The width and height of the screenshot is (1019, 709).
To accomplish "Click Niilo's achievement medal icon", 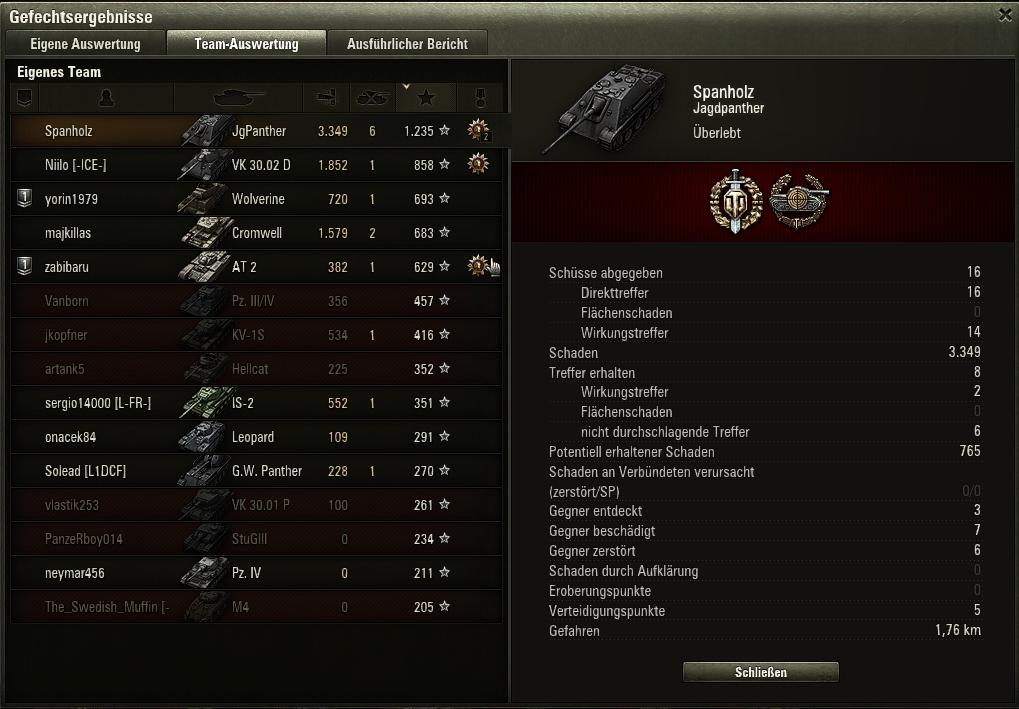I will coord(478,164).
